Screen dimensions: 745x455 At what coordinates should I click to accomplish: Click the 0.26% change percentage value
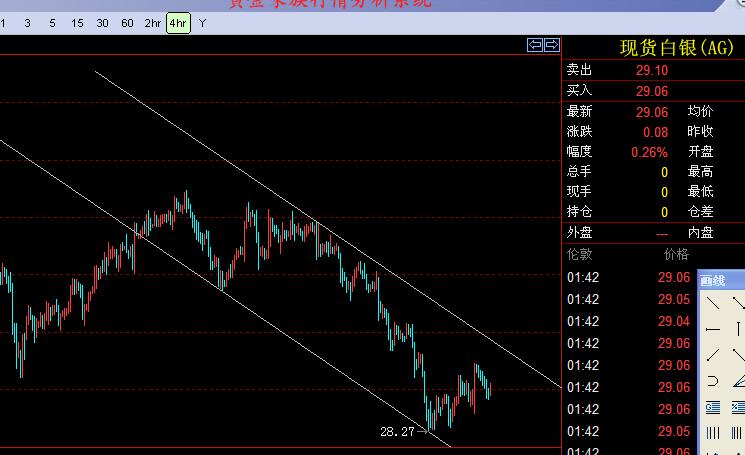649,152
